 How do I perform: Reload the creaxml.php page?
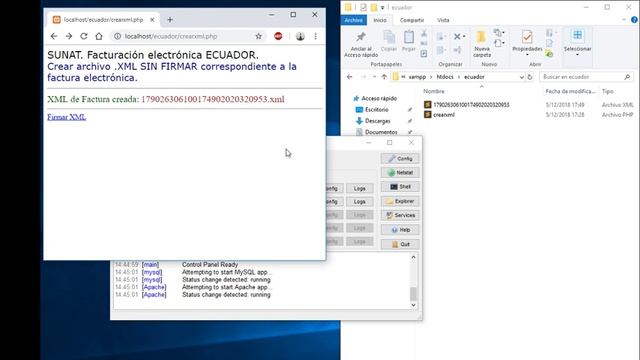click(x=84, y=36)
